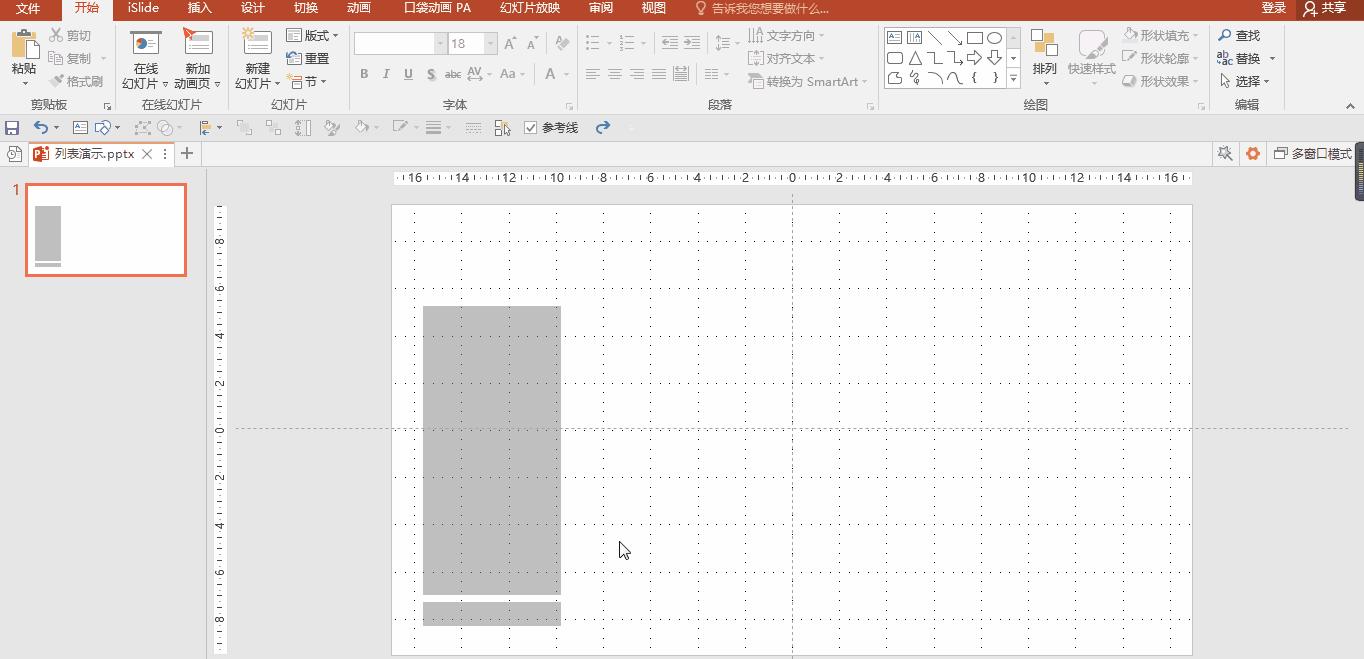Insert a rectangle shape

coord(975,37)
